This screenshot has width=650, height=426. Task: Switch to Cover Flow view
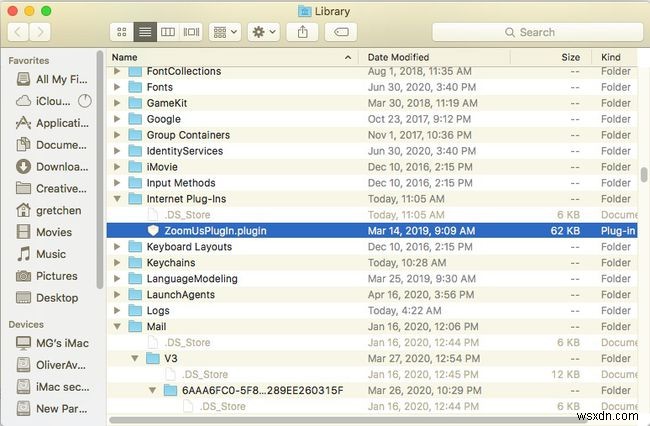point(191,32)
